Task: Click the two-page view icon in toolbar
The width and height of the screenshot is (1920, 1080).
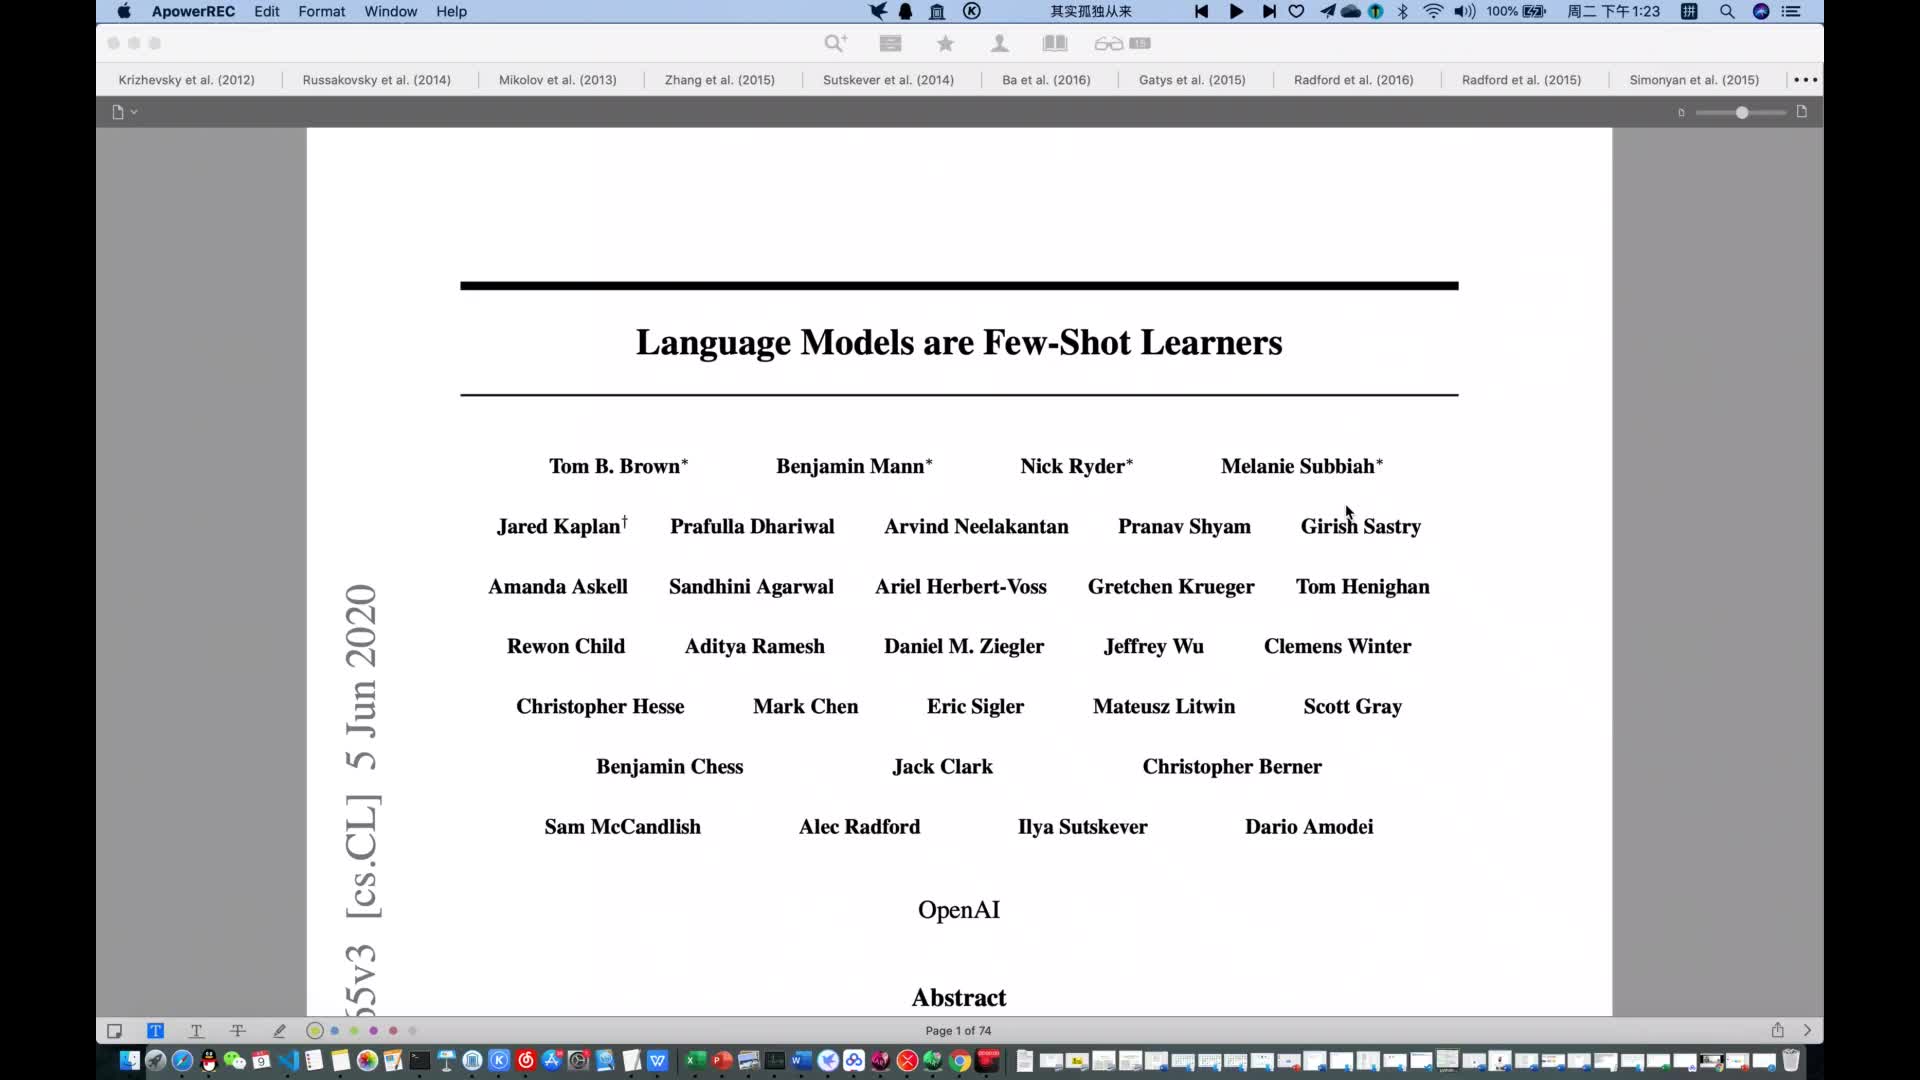Action: (1054, 44)
